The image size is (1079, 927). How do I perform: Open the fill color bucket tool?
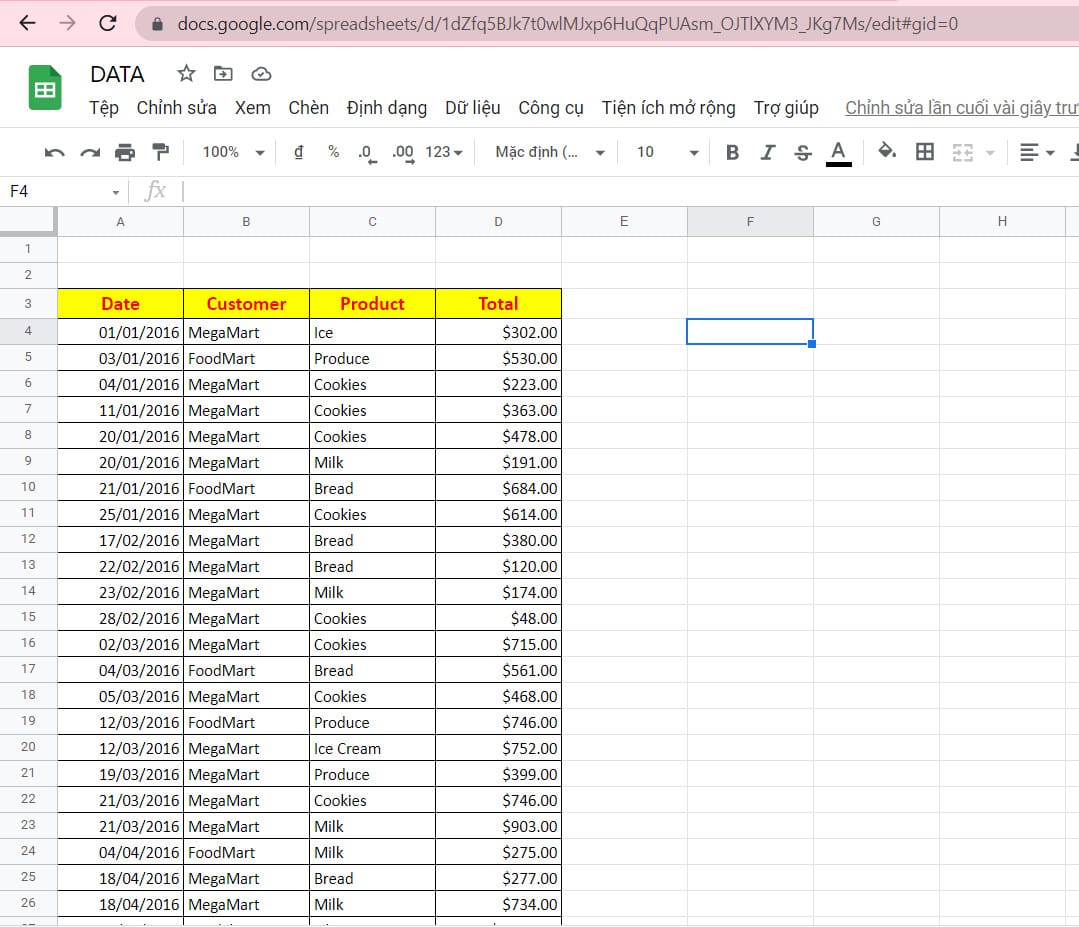pyautogui.click(x=887, y=152)
